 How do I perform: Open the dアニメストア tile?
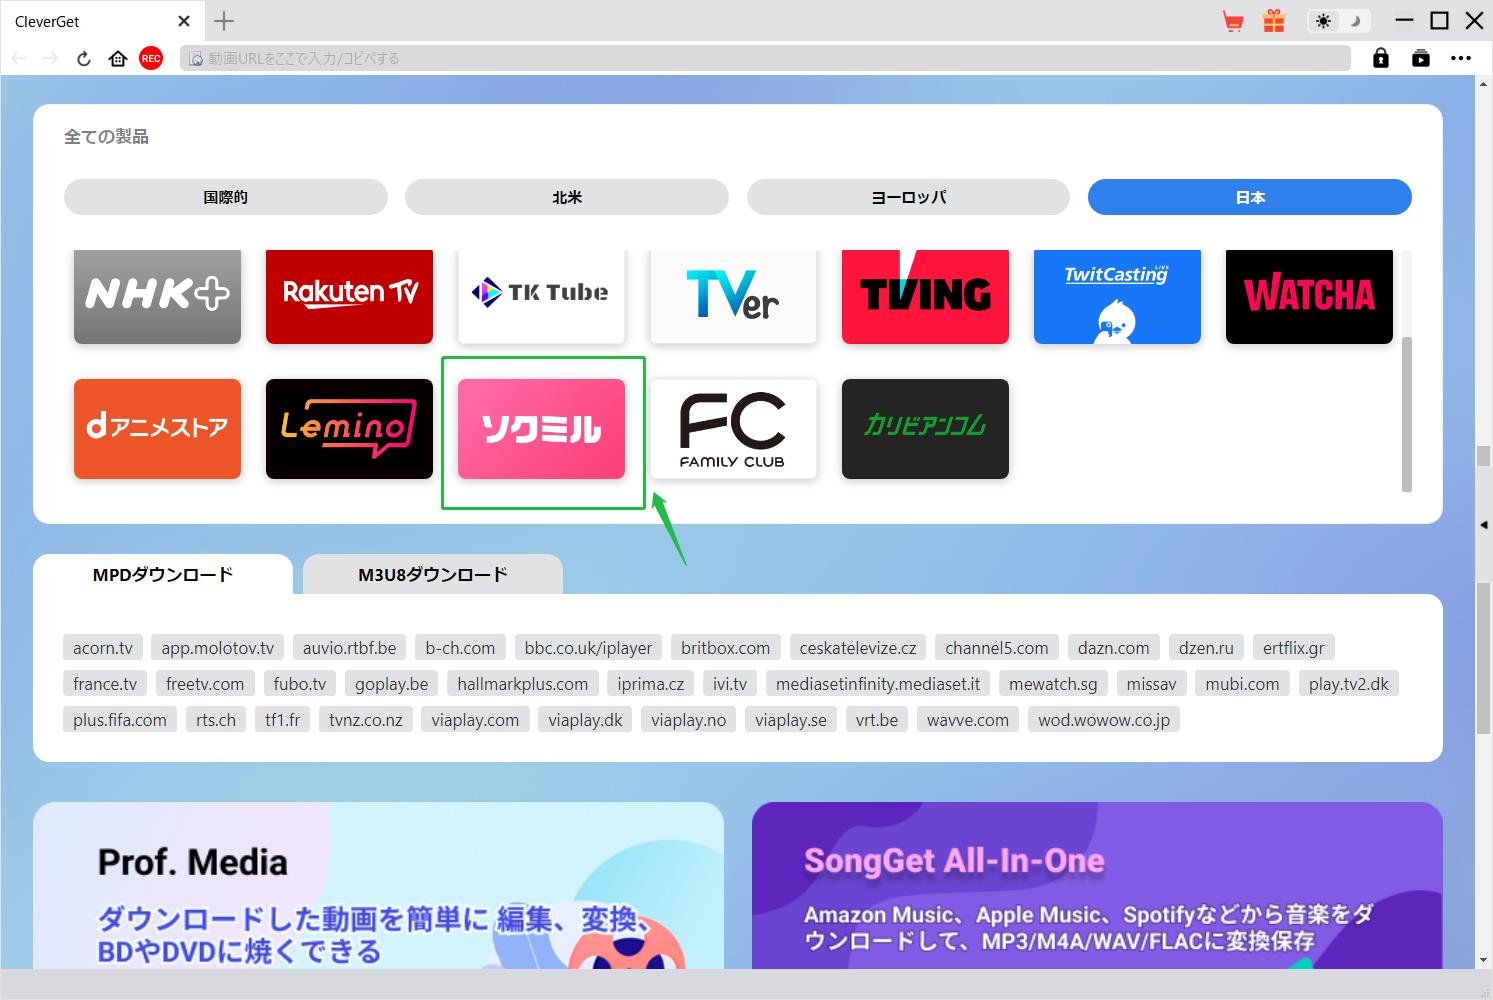pyautogui.click(x=157, y=429)
